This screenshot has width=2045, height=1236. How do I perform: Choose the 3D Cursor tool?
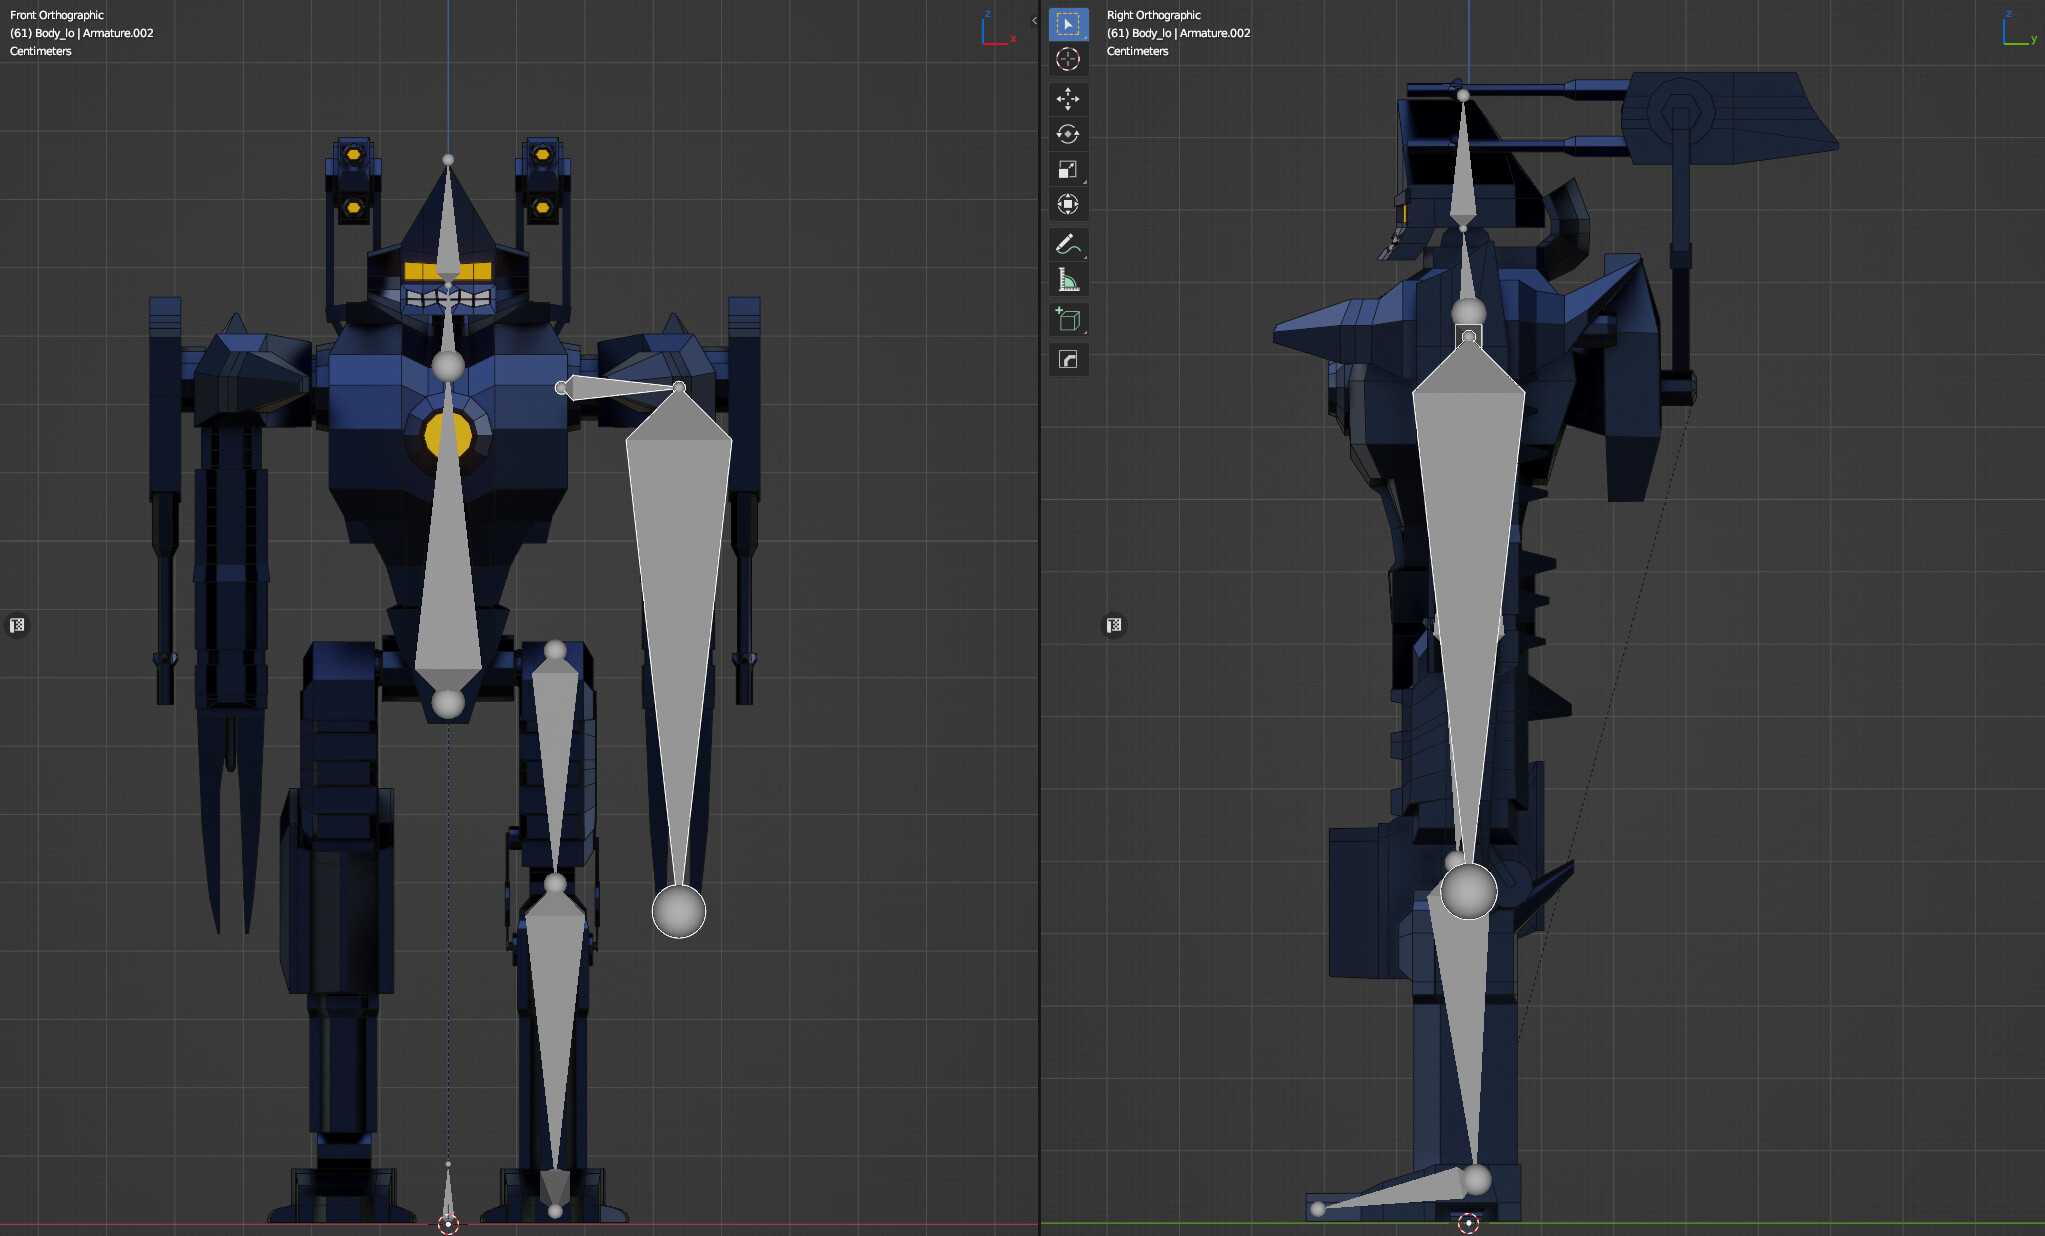pos(1068,59)
